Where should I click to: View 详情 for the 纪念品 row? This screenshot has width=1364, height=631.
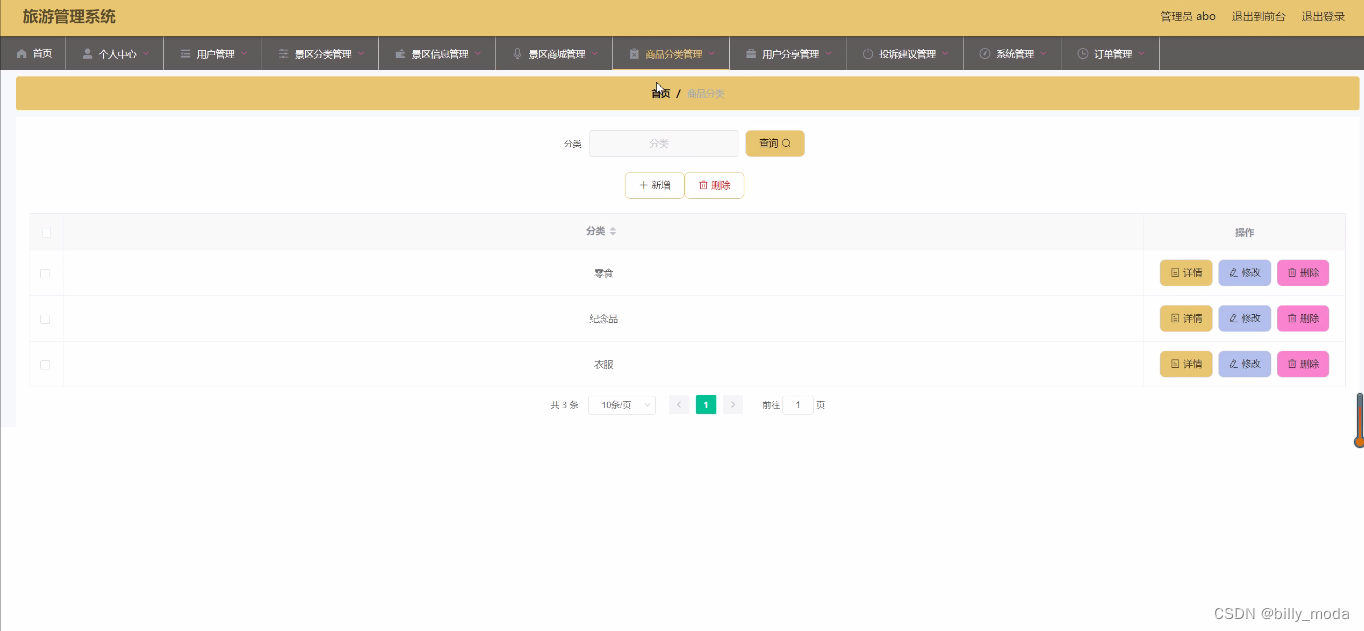[x=1186, y=318]
